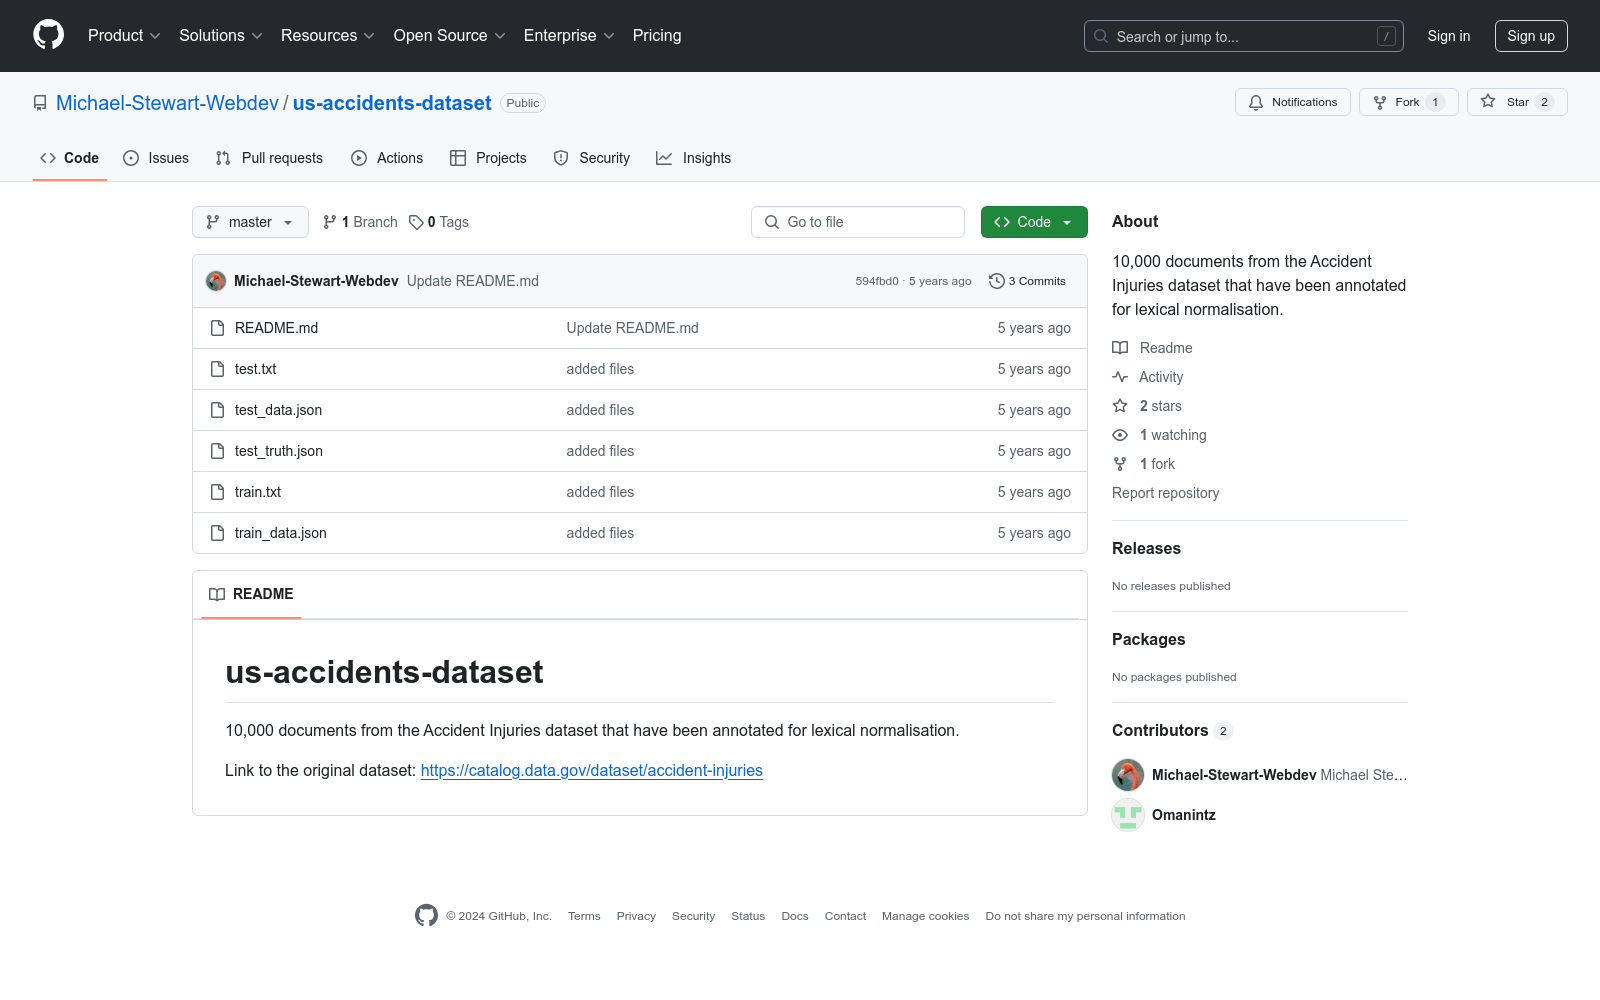Screen dimensions: 1600x1000
Task: Open the footer Privacy link
Action: 636,916
